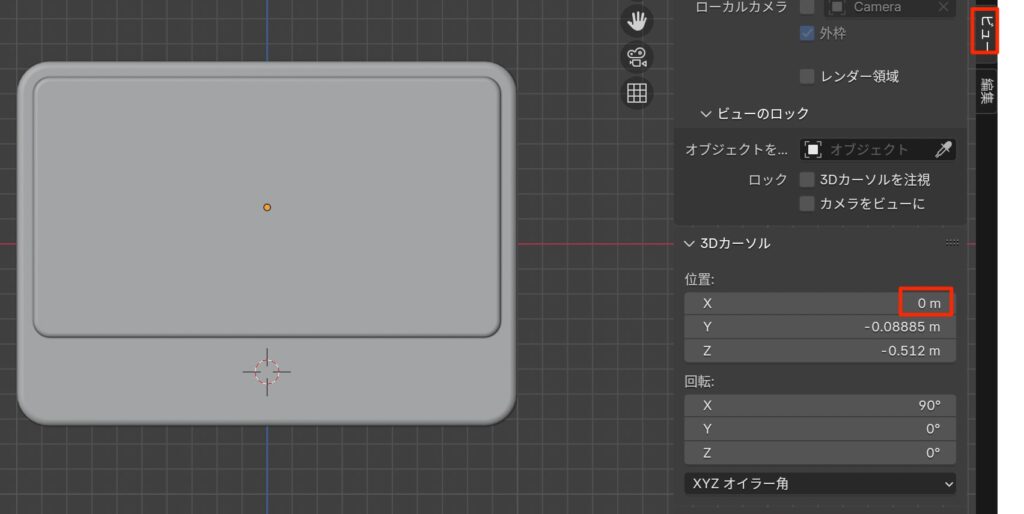Viewport: 1024px width, 514px height.
Task: Enable 3Dカーソルを注視 lock option
Action: [x=807, y=180]
